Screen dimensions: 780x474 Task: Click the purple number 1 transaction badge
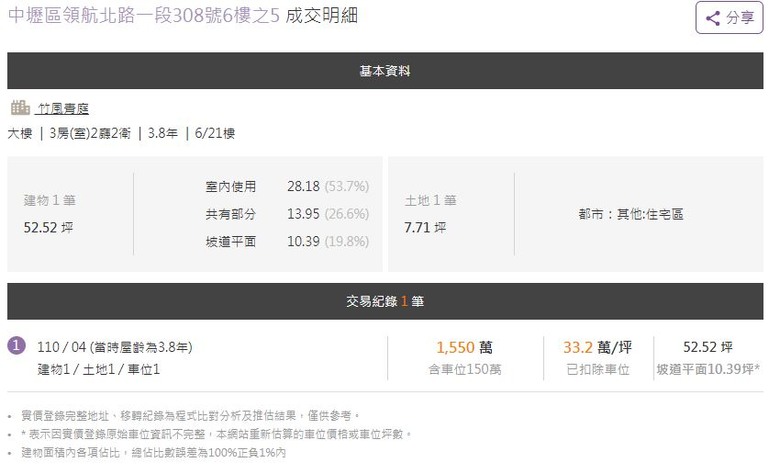coord(16,346)
